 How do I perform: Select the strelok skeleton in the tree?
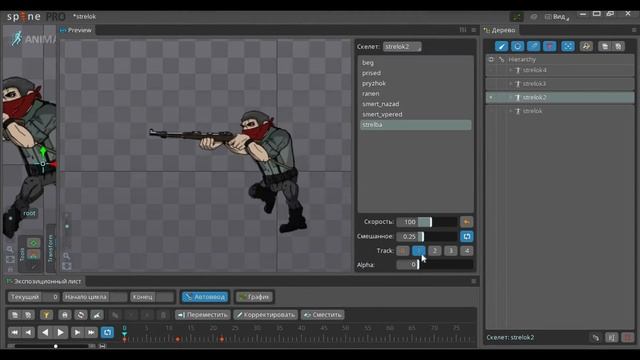(x=532, y=111)
